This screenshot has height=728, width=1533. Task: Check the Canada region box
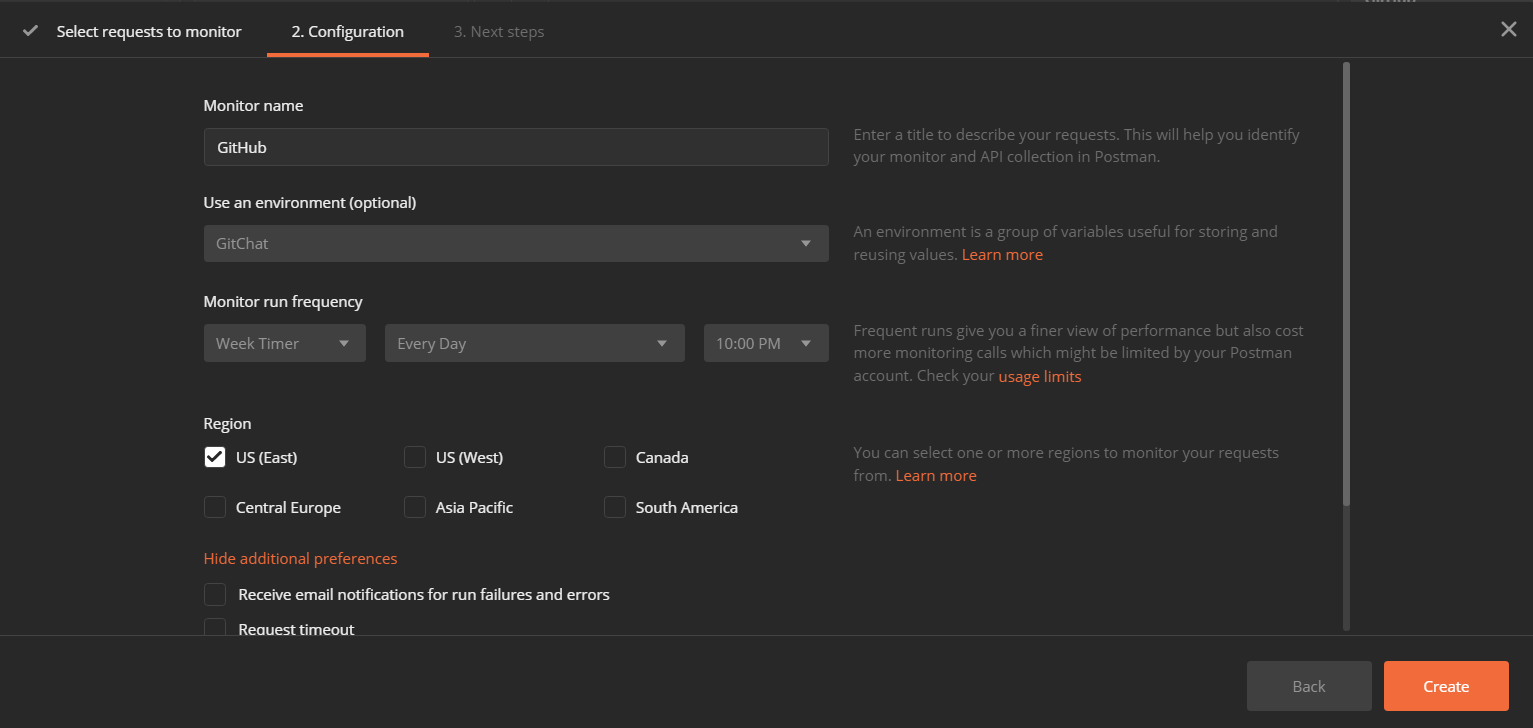[615, 457]
